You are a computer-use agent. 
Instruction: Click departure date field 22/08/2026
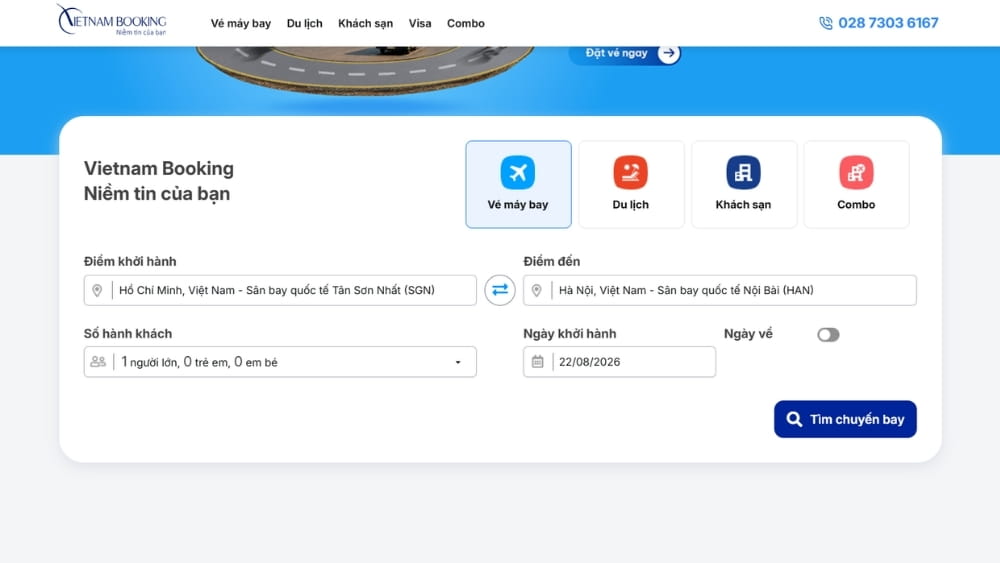(x=619, y=362)
